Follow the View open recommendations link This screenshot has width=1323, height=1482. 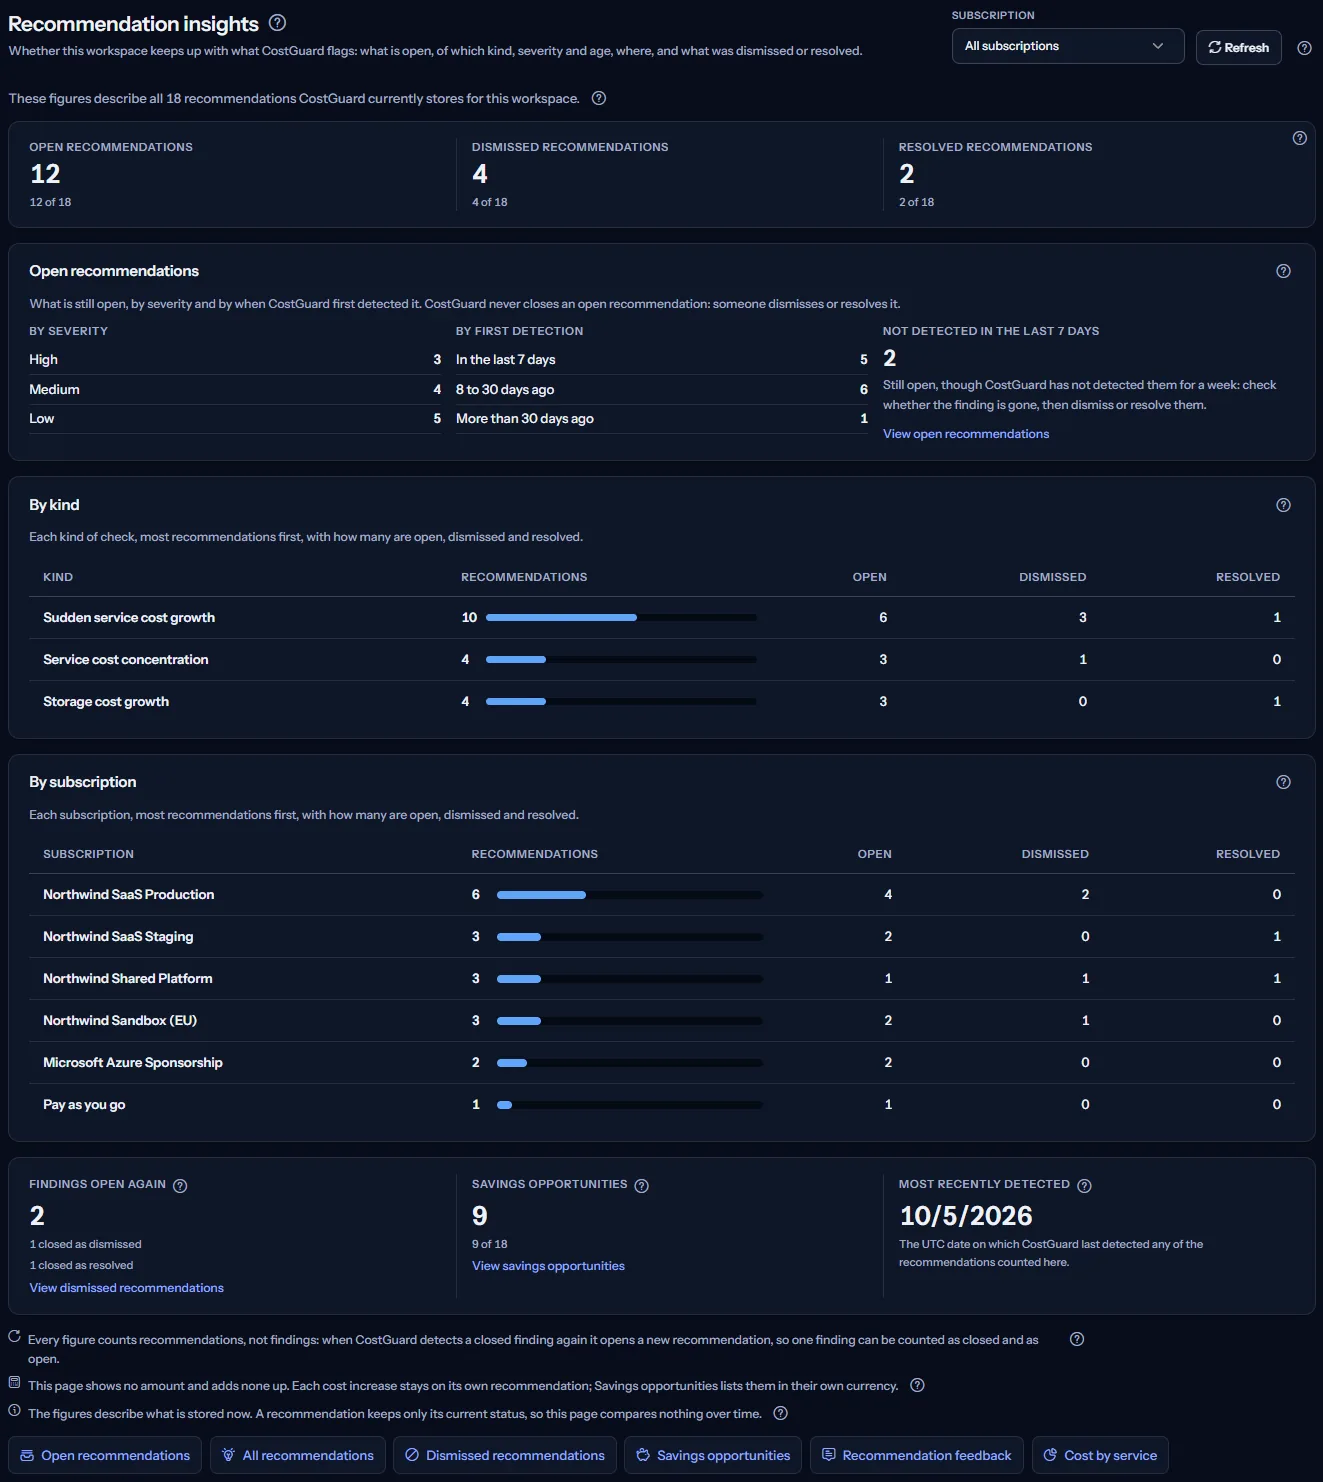pos(966,434)
